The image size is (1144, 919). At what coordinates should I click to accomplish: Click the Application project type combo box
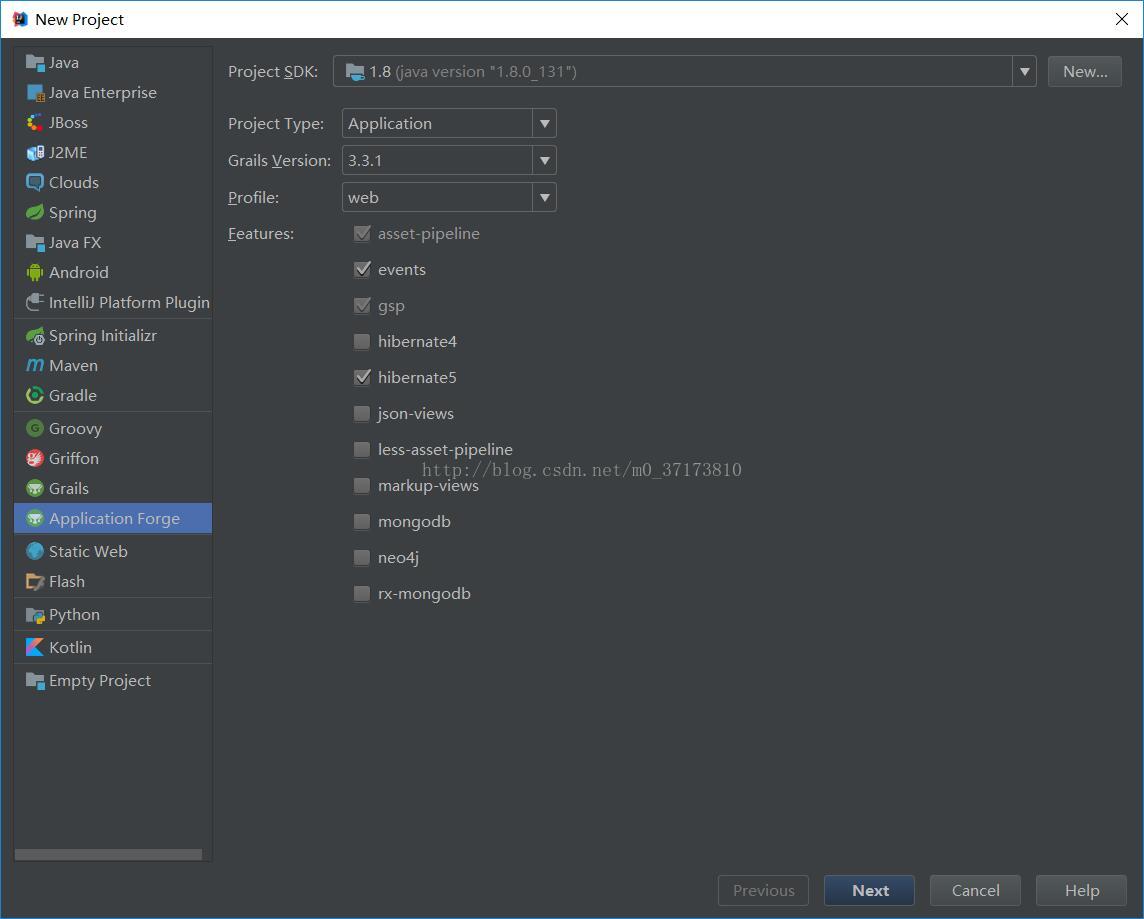point(449,123)
